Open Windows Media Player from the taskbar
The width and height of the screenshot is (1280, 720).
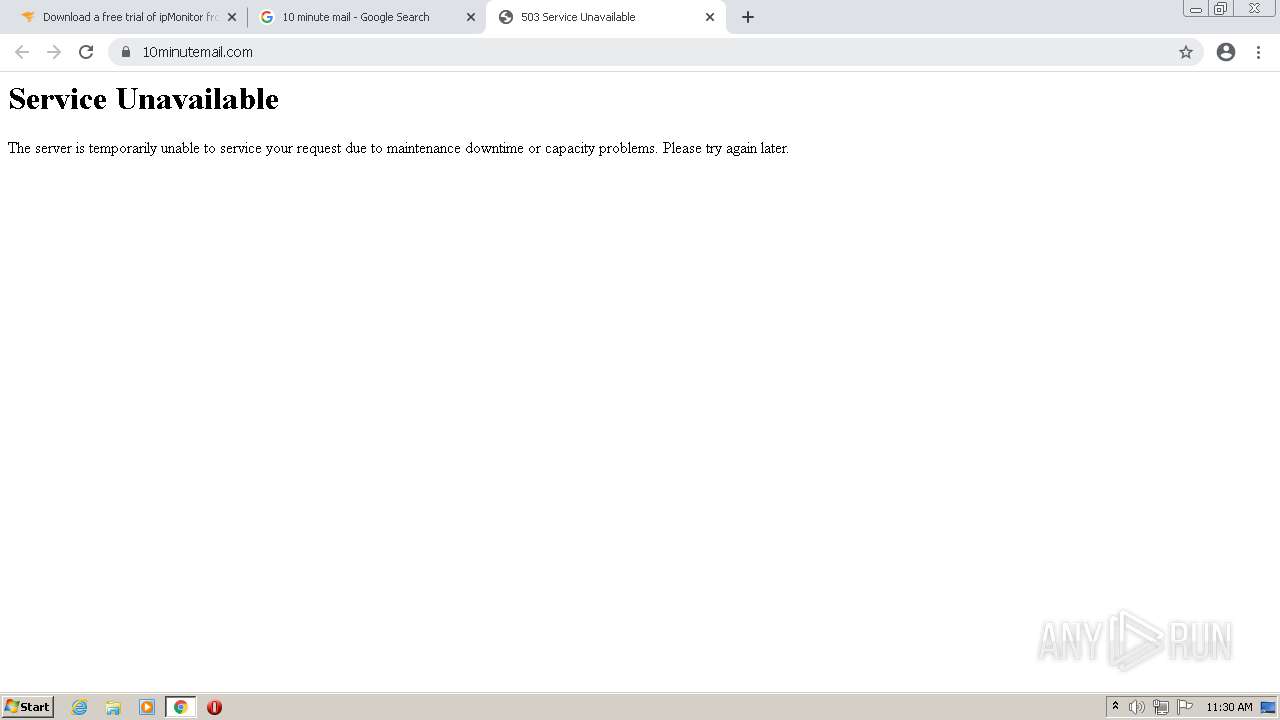pyautogui.click(x=147, y=707)
